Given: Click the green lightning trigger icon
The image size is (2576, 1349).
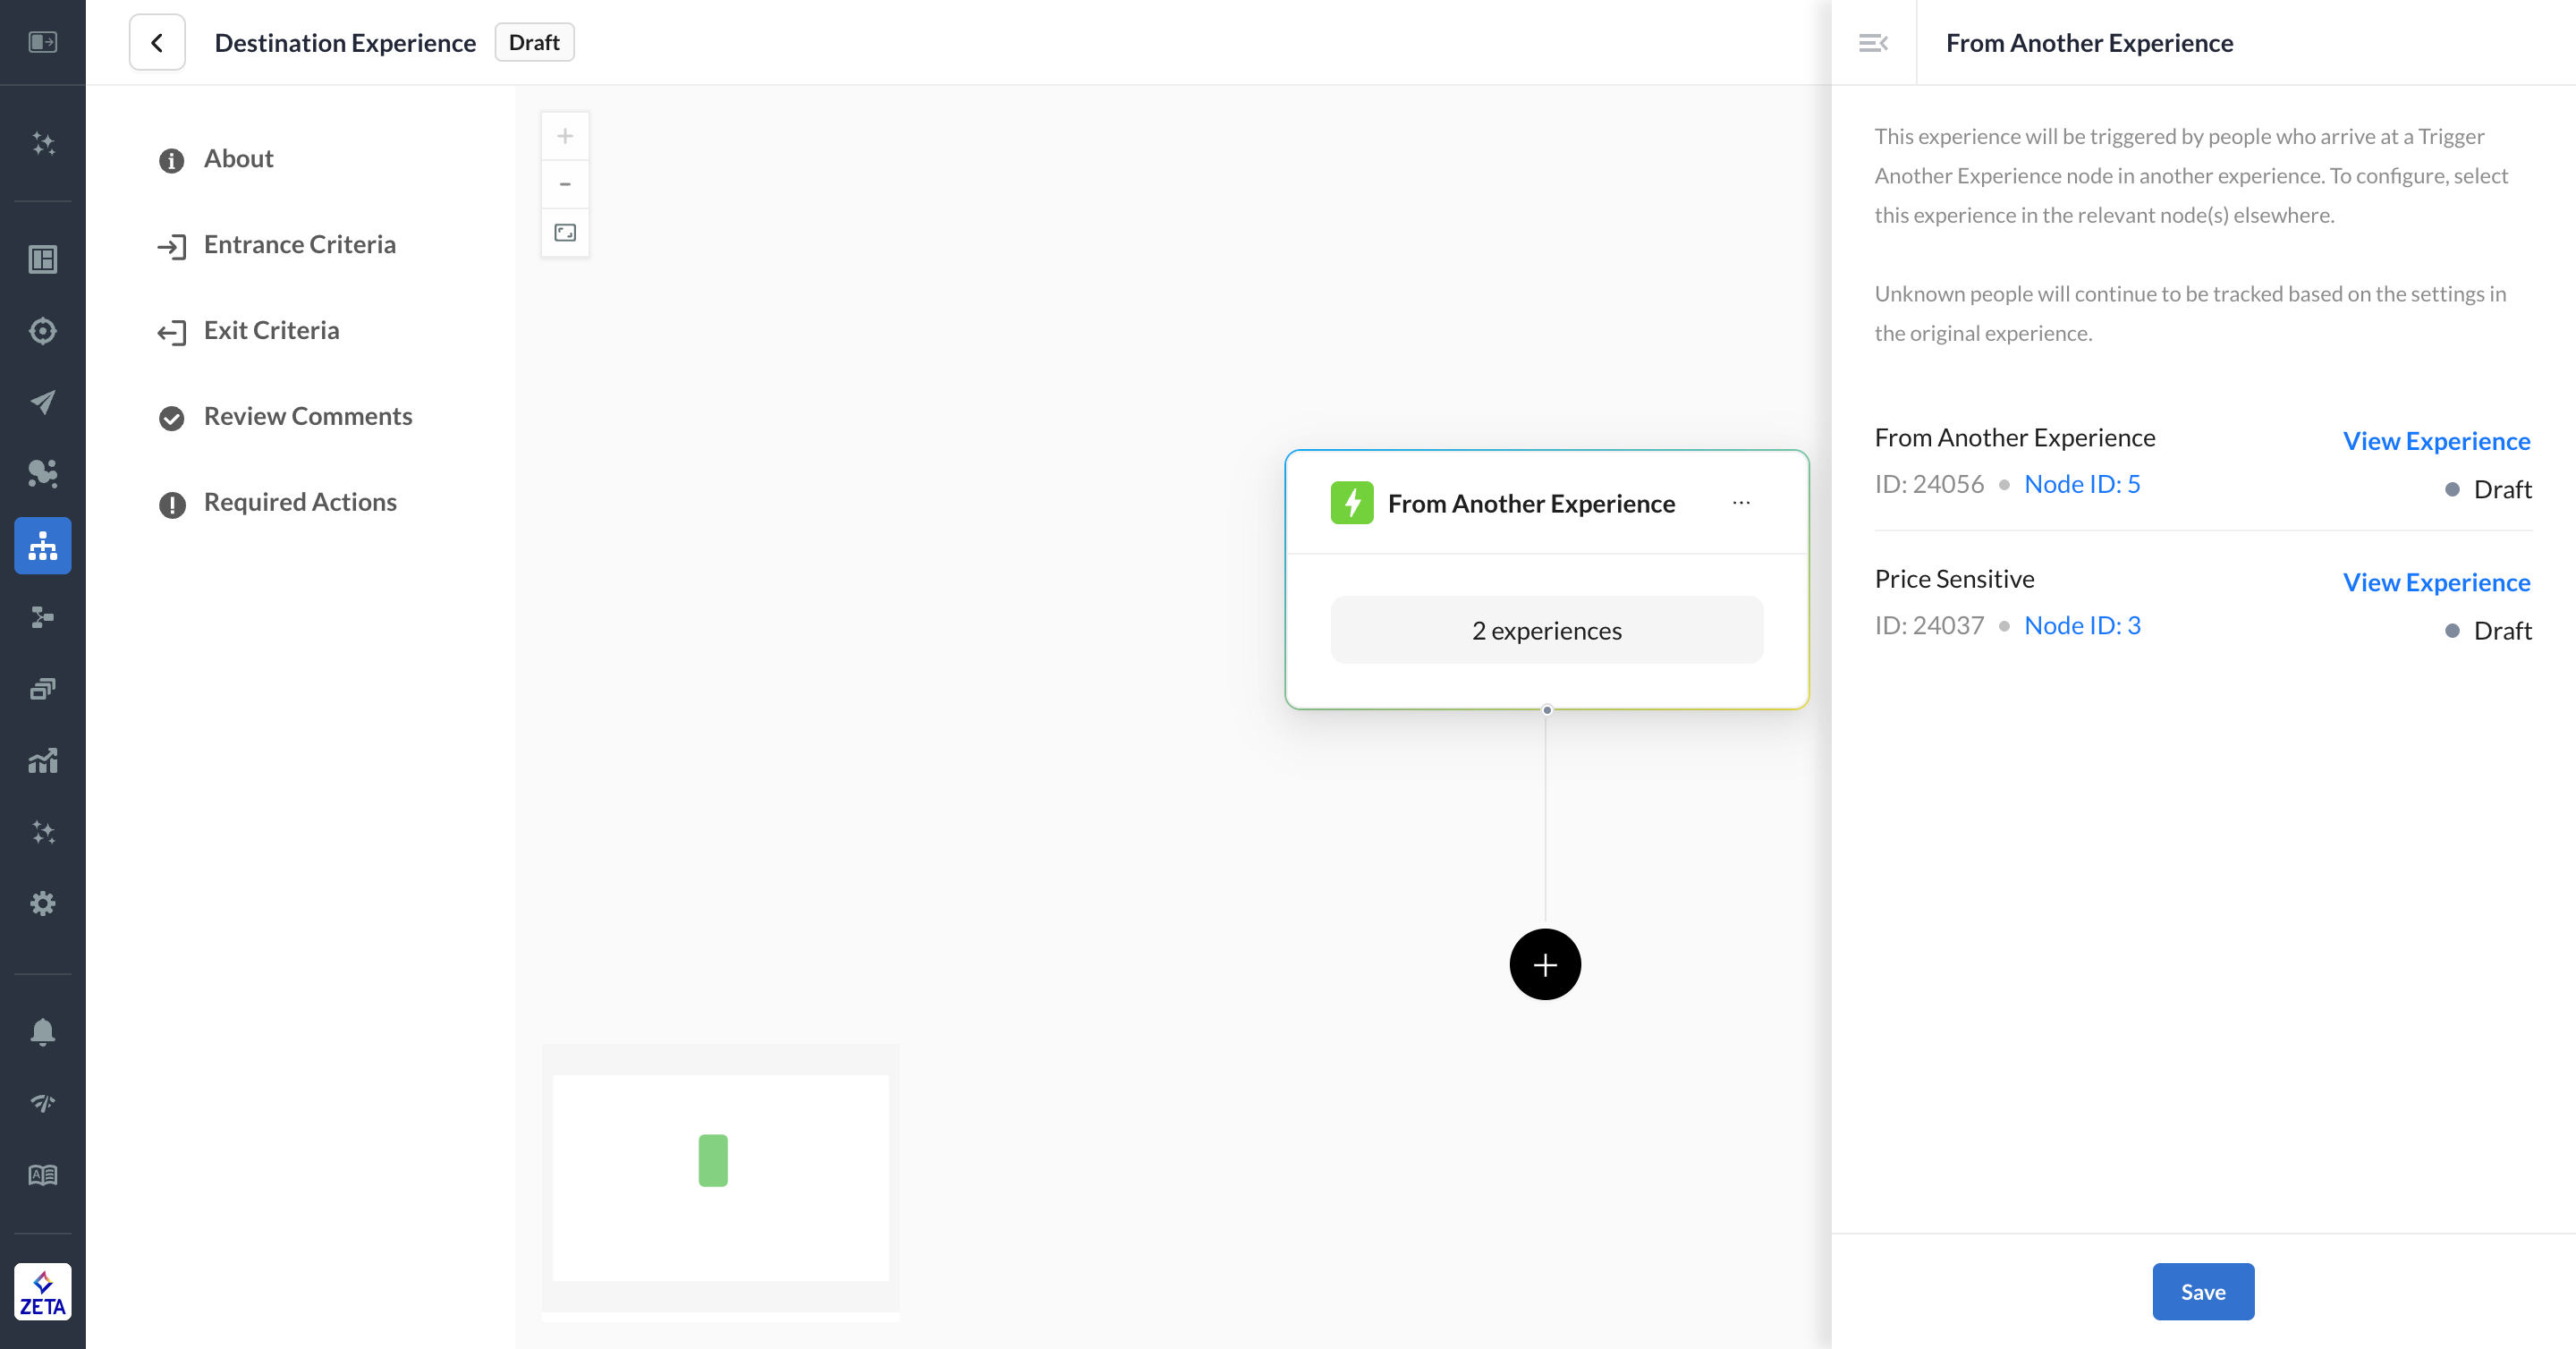Looking at the screenshot, I should (x=1352, y=503).
